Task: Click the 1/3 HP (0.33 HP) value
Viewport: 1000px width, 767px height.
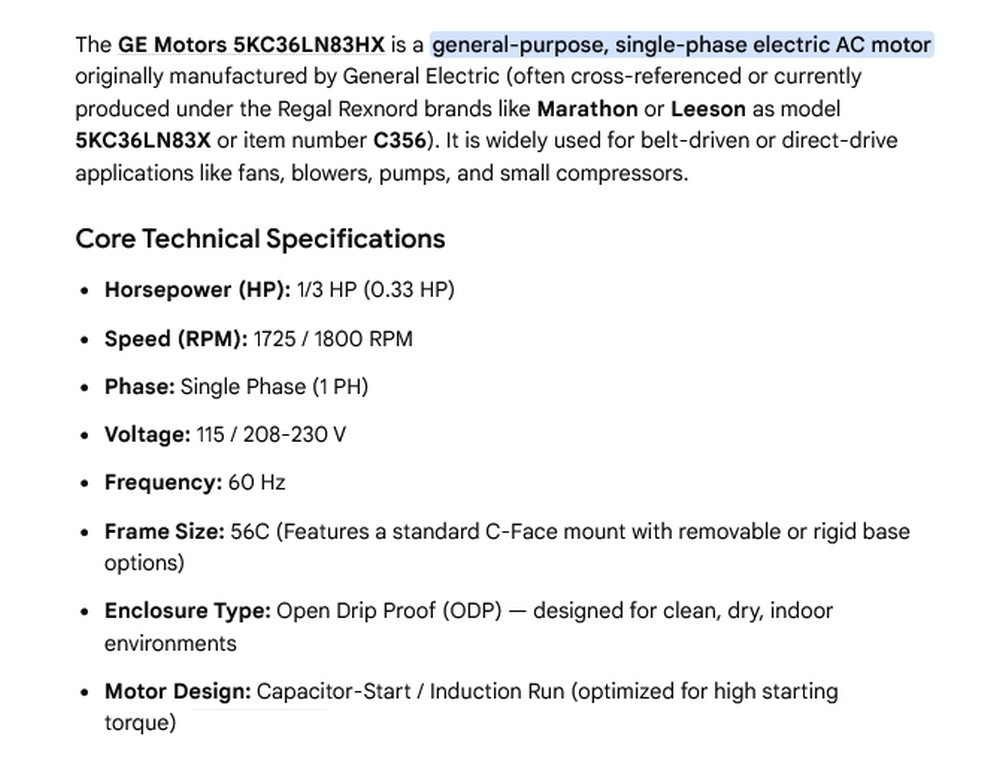Action: (376, 289)
